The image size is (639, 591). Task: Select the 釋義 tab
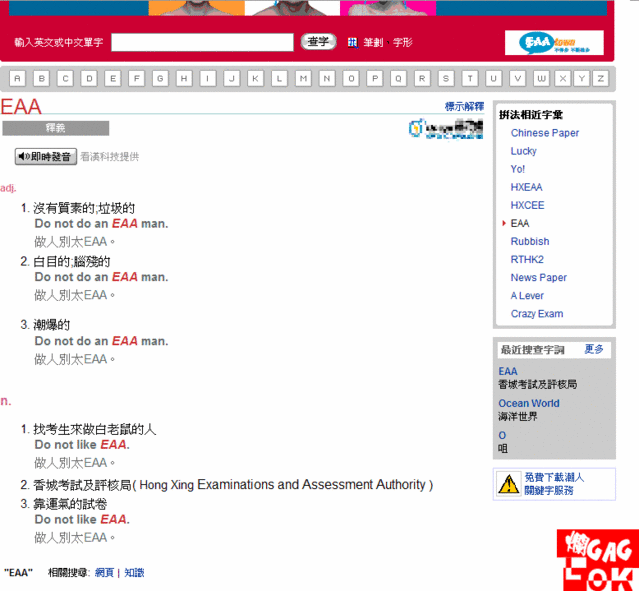pyautogui.click(x=56, y=128)
